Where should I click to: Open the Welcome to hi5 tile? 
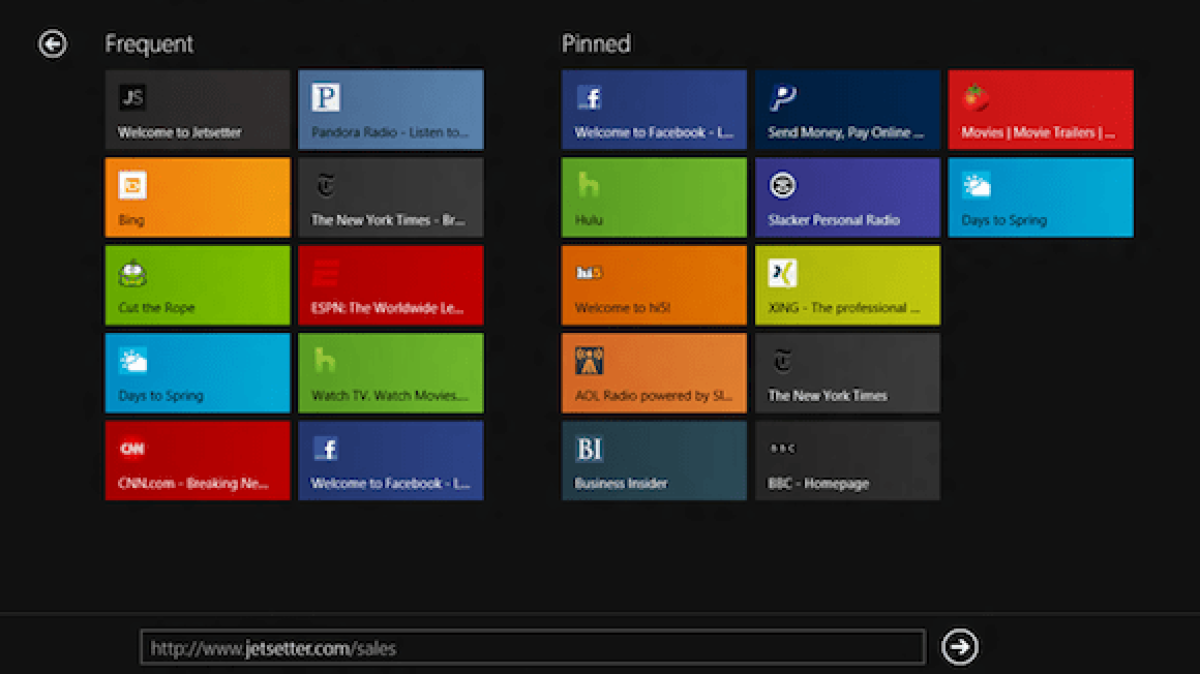click(x=653, y=286)
